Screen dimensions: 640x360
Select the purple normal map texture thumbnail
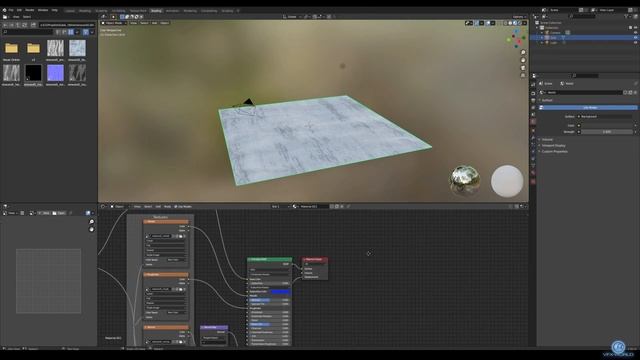(x=55, y=73)
